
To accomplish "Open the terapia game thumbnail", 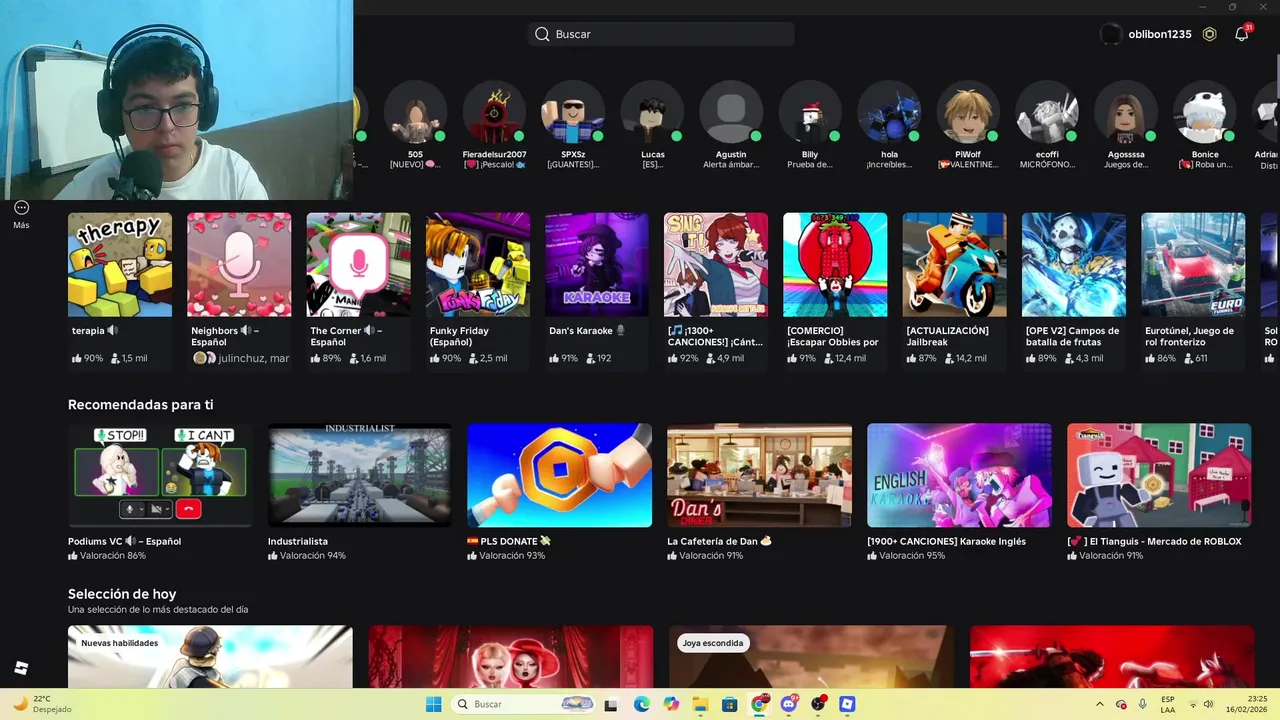I will [x=120, y=265].
